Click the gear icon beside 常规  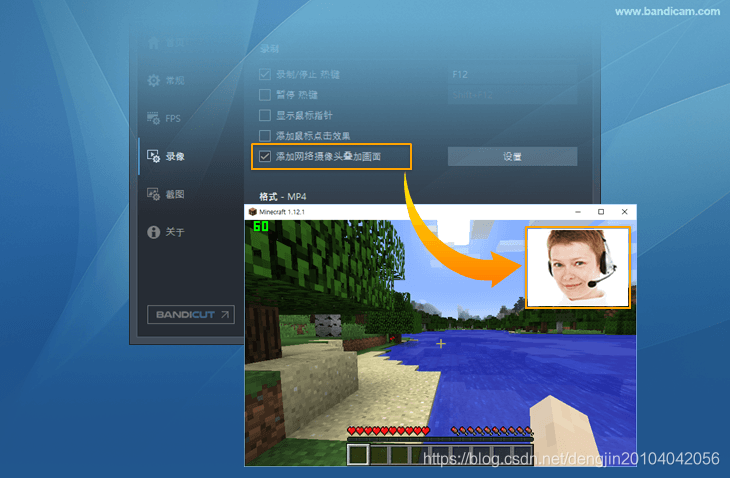coord(154,81)
